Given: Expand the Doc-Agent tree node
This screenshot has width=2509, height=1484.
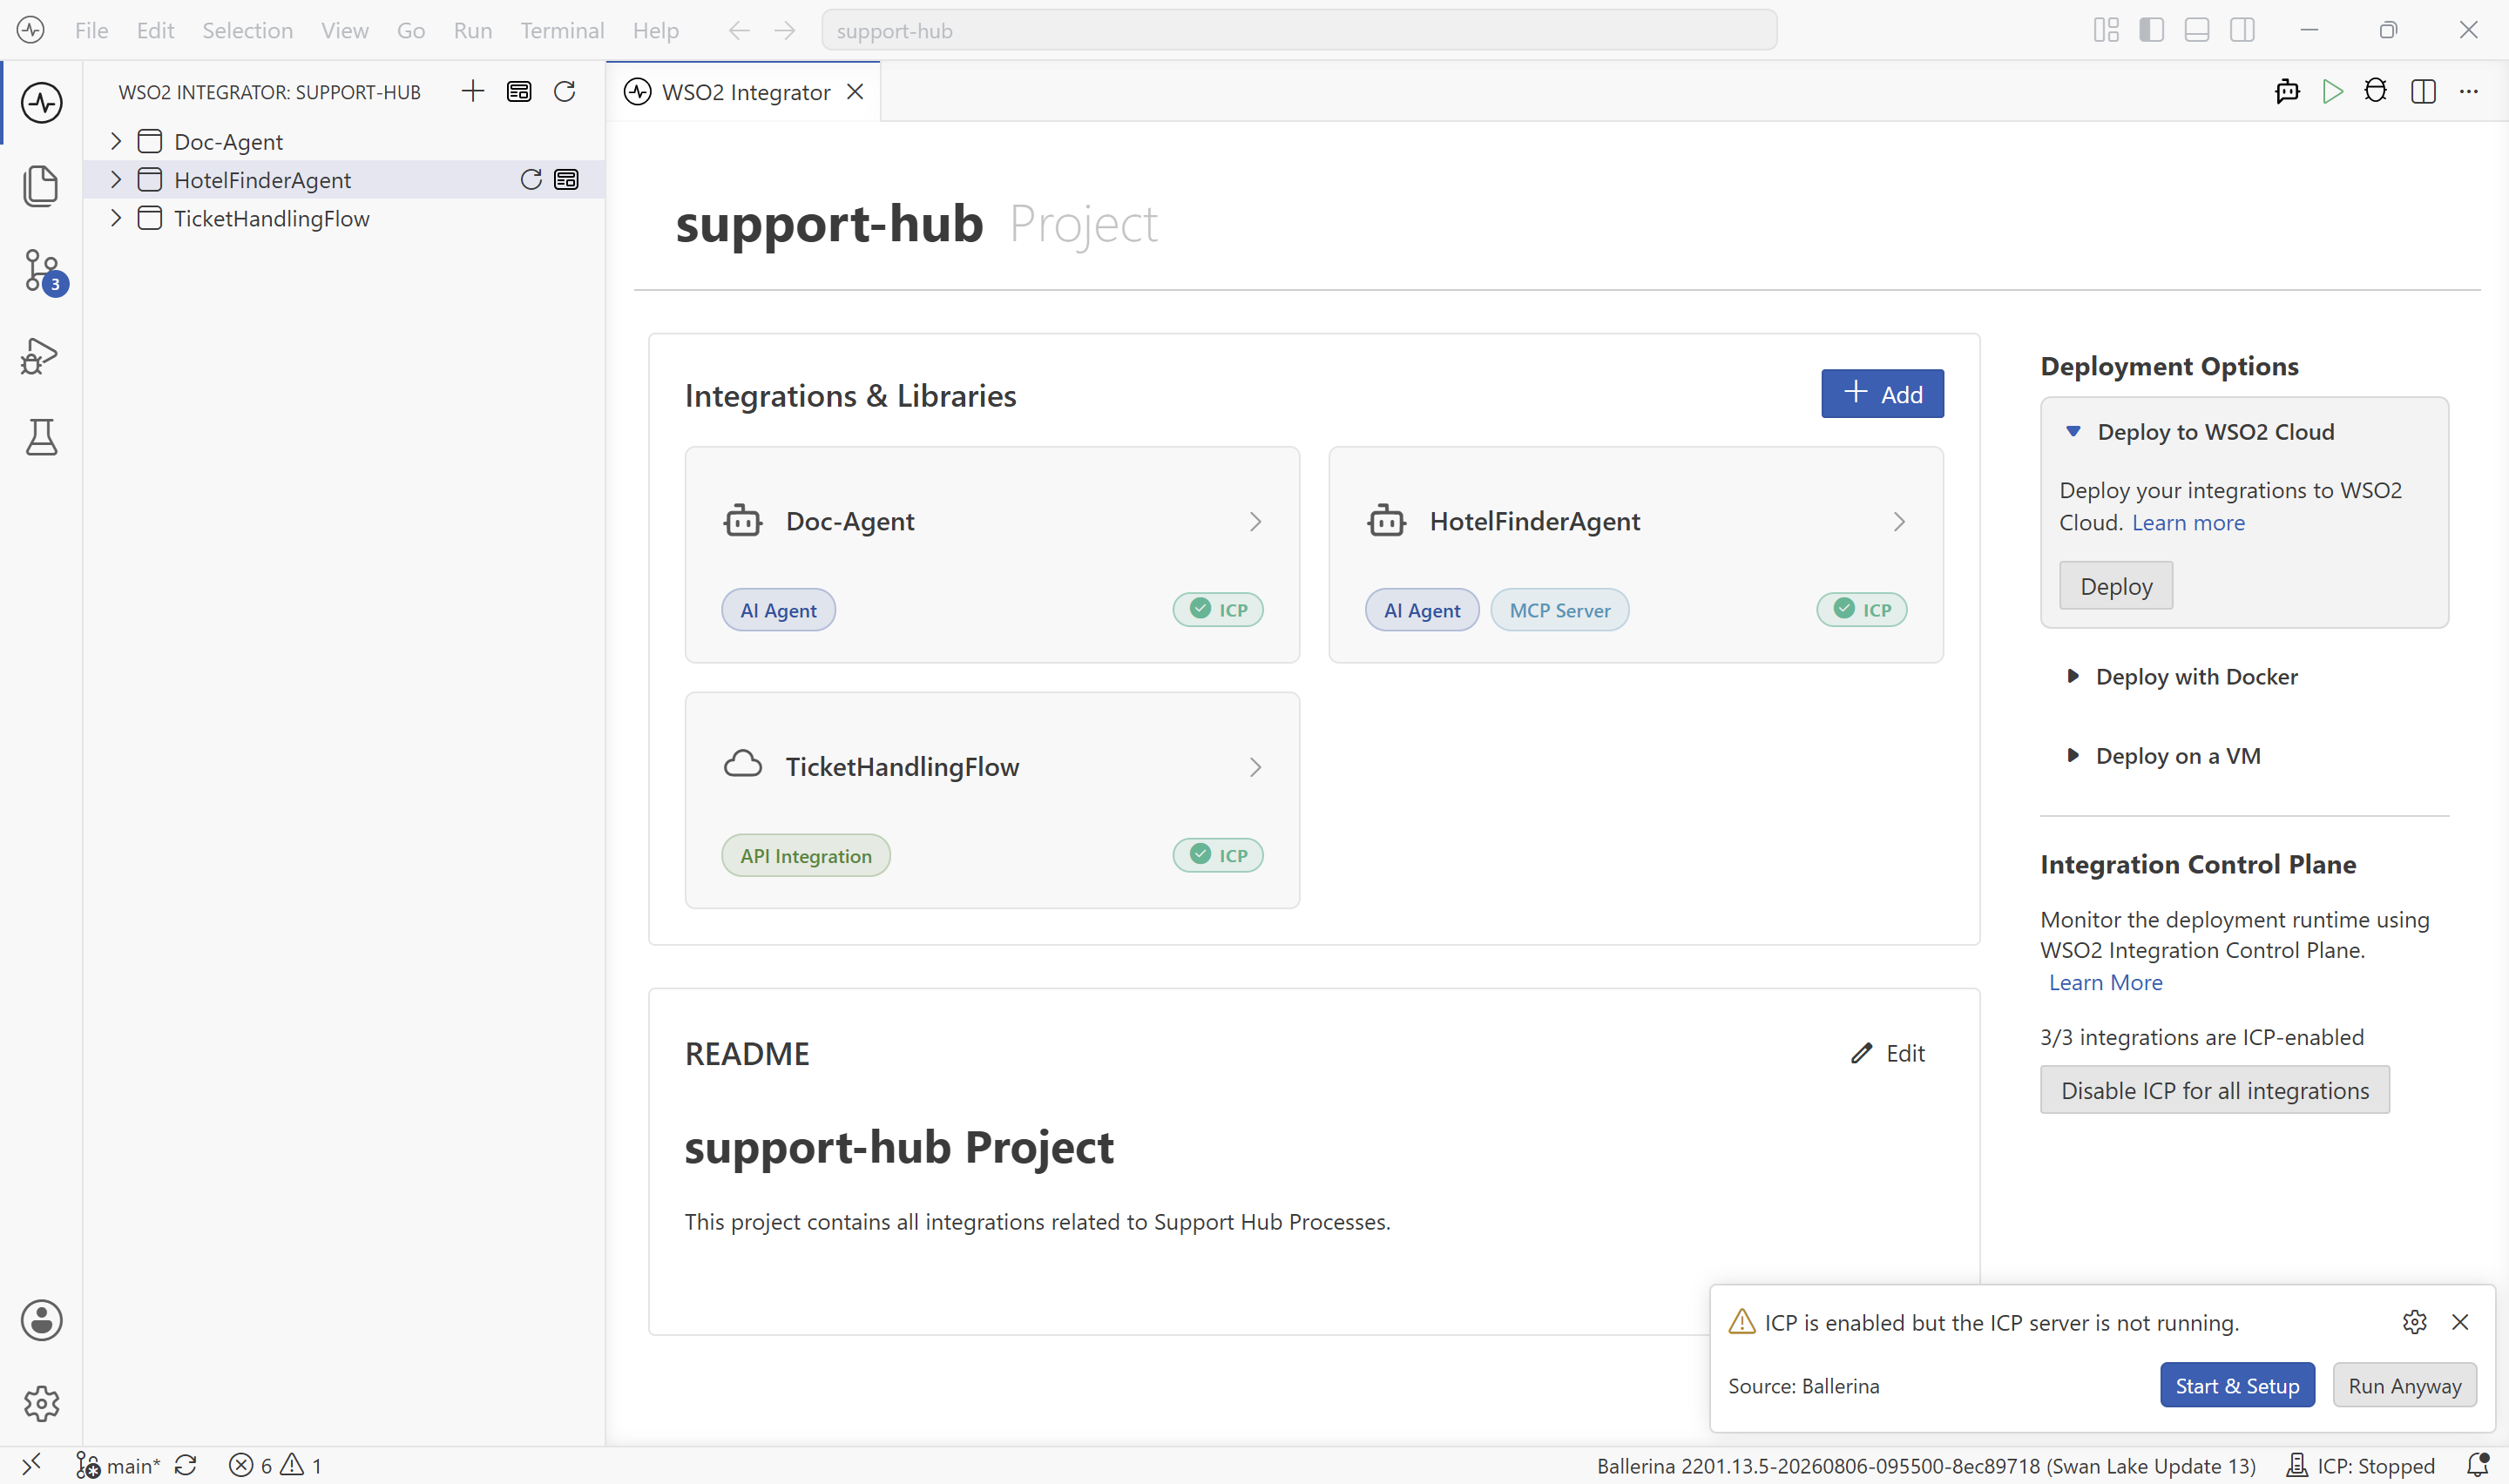Looking at the screenshot, I should [116, 141].
